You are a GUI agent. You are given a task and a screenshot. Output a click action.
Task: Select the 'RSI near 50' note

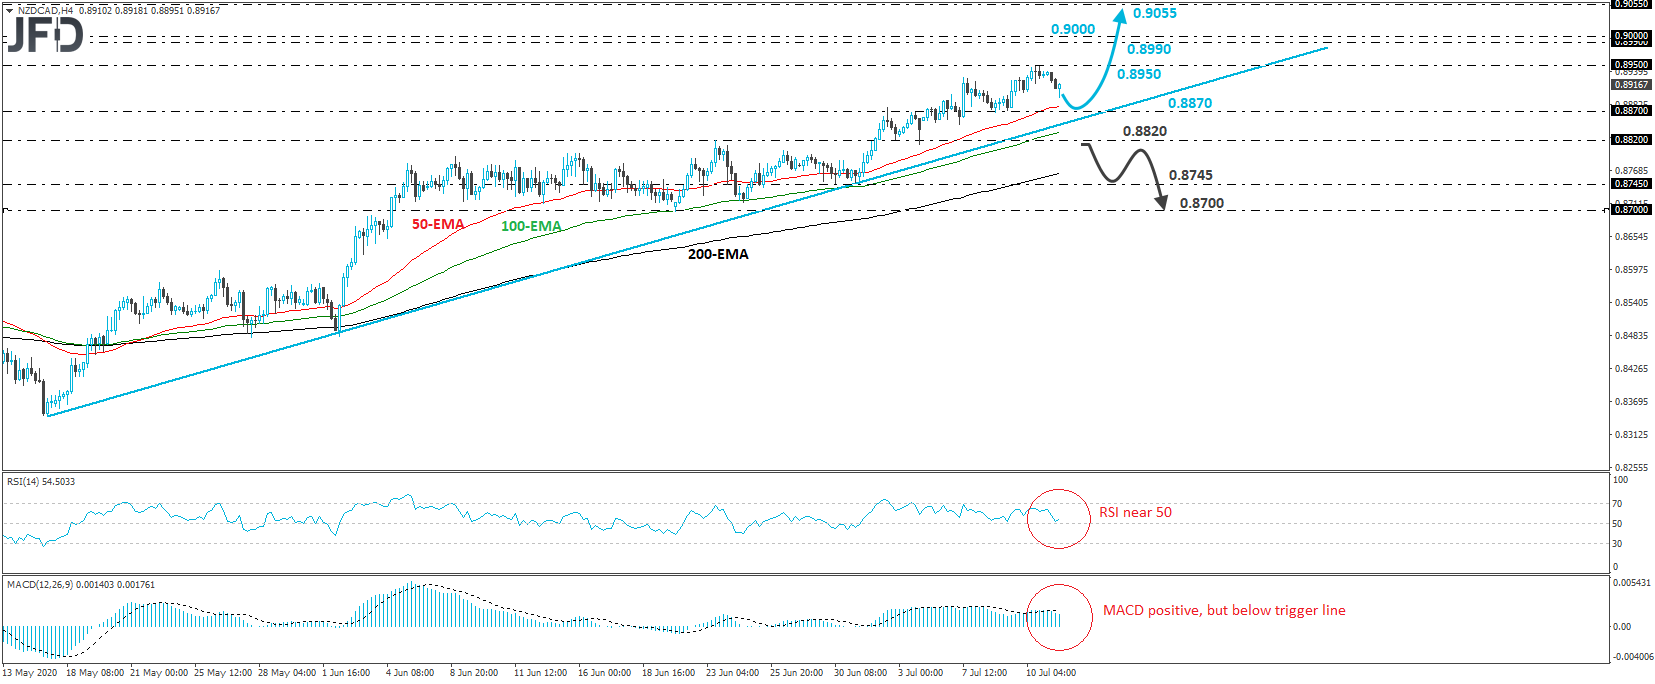tap(1135, 512)
